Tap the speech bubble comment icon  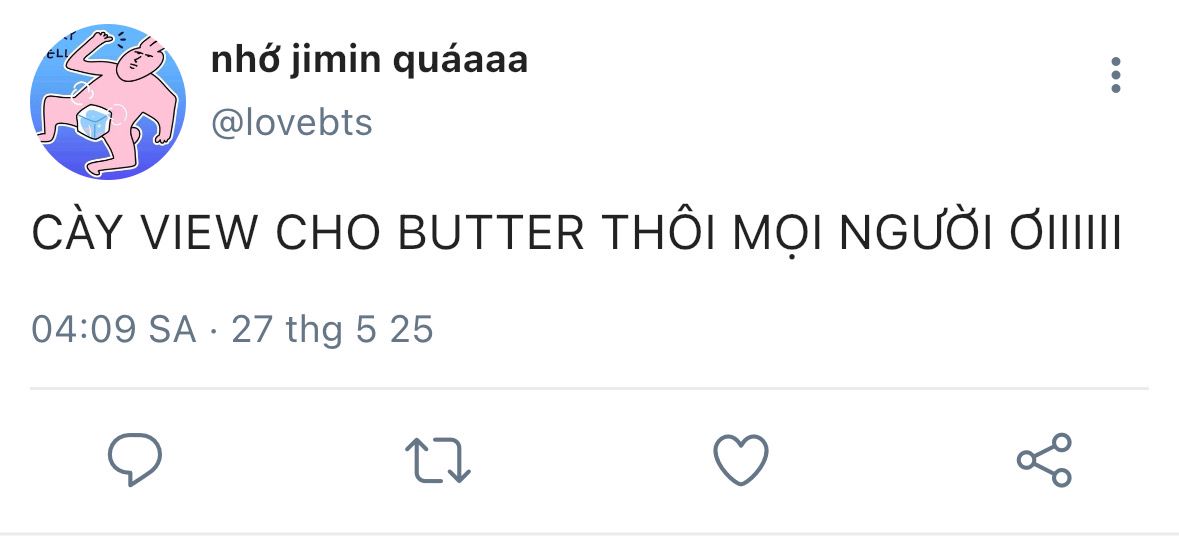click(x=135, y=460)
